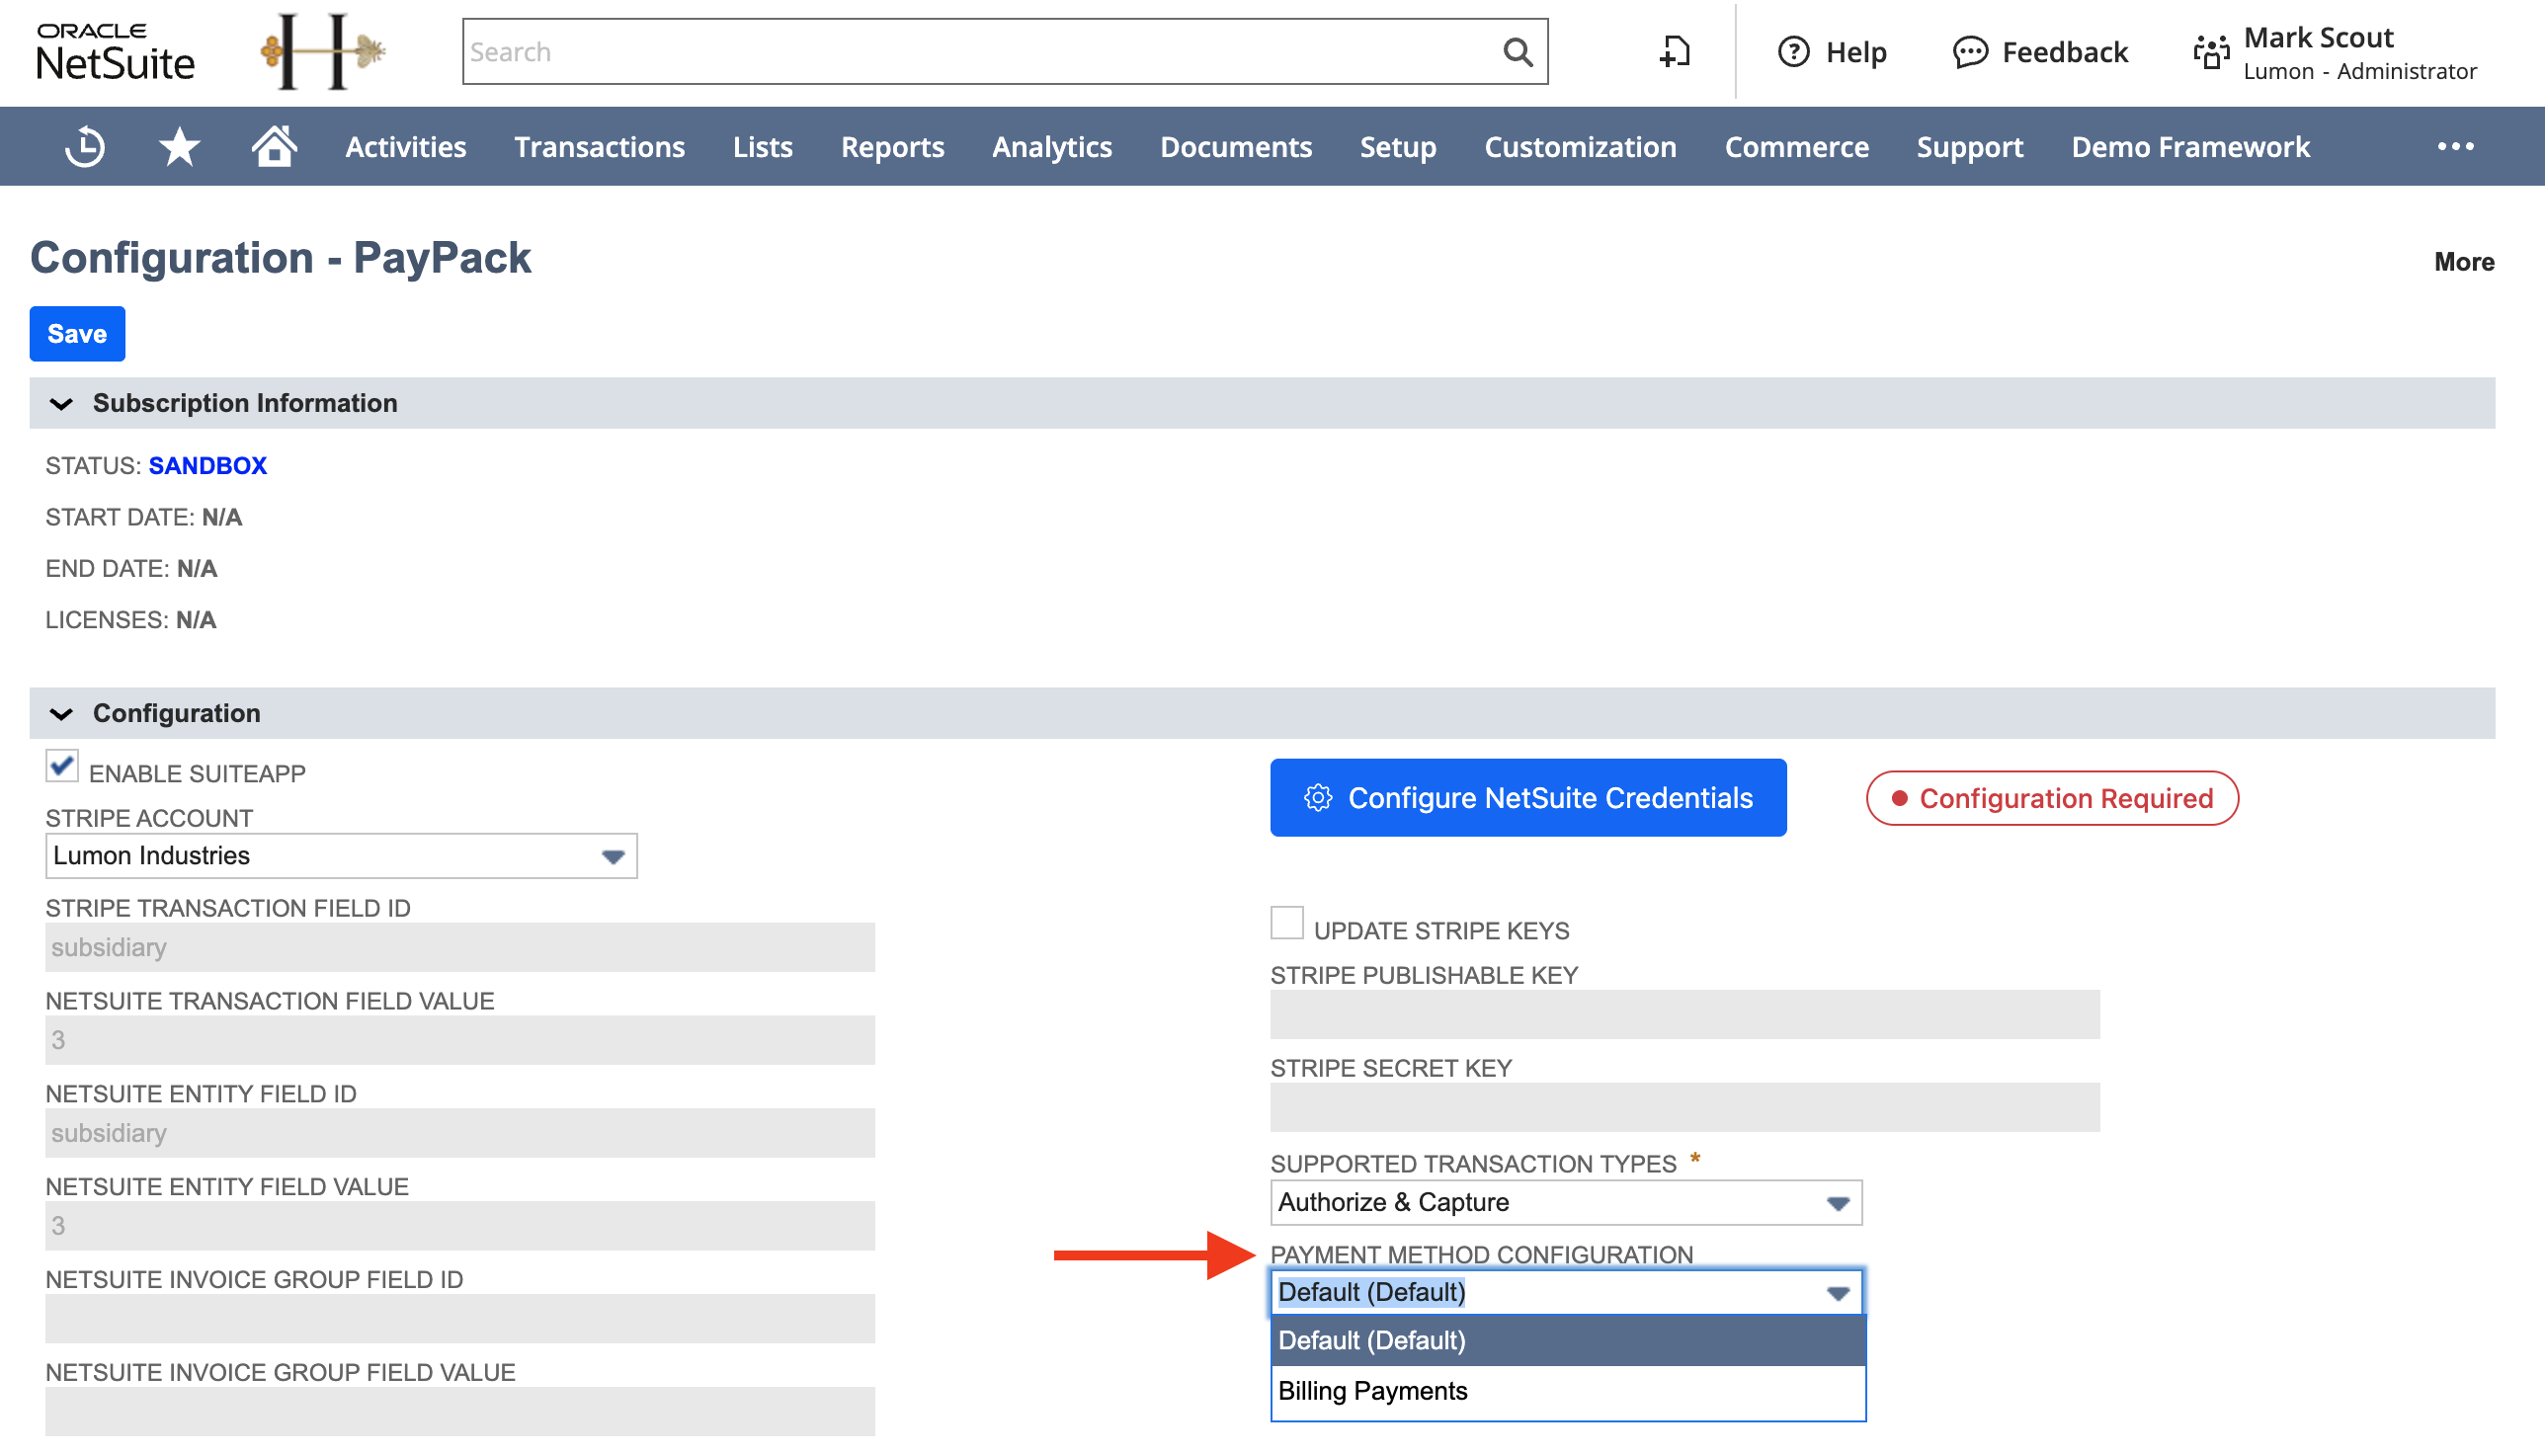This screenshot has height=1456, width=2545.
Task: Click NetSuite Invoice Group Field Value field
Action: (460, 1412)
